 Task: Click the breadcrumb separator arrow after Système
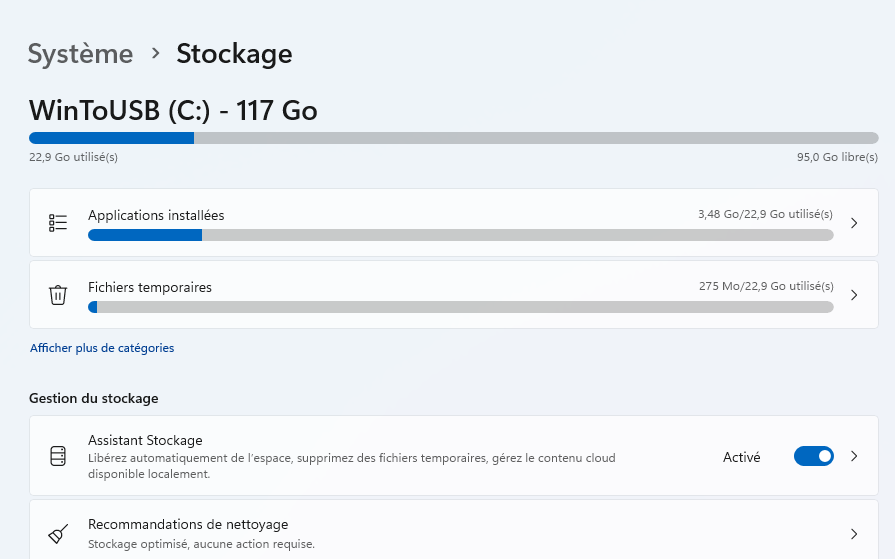[155, 53]
